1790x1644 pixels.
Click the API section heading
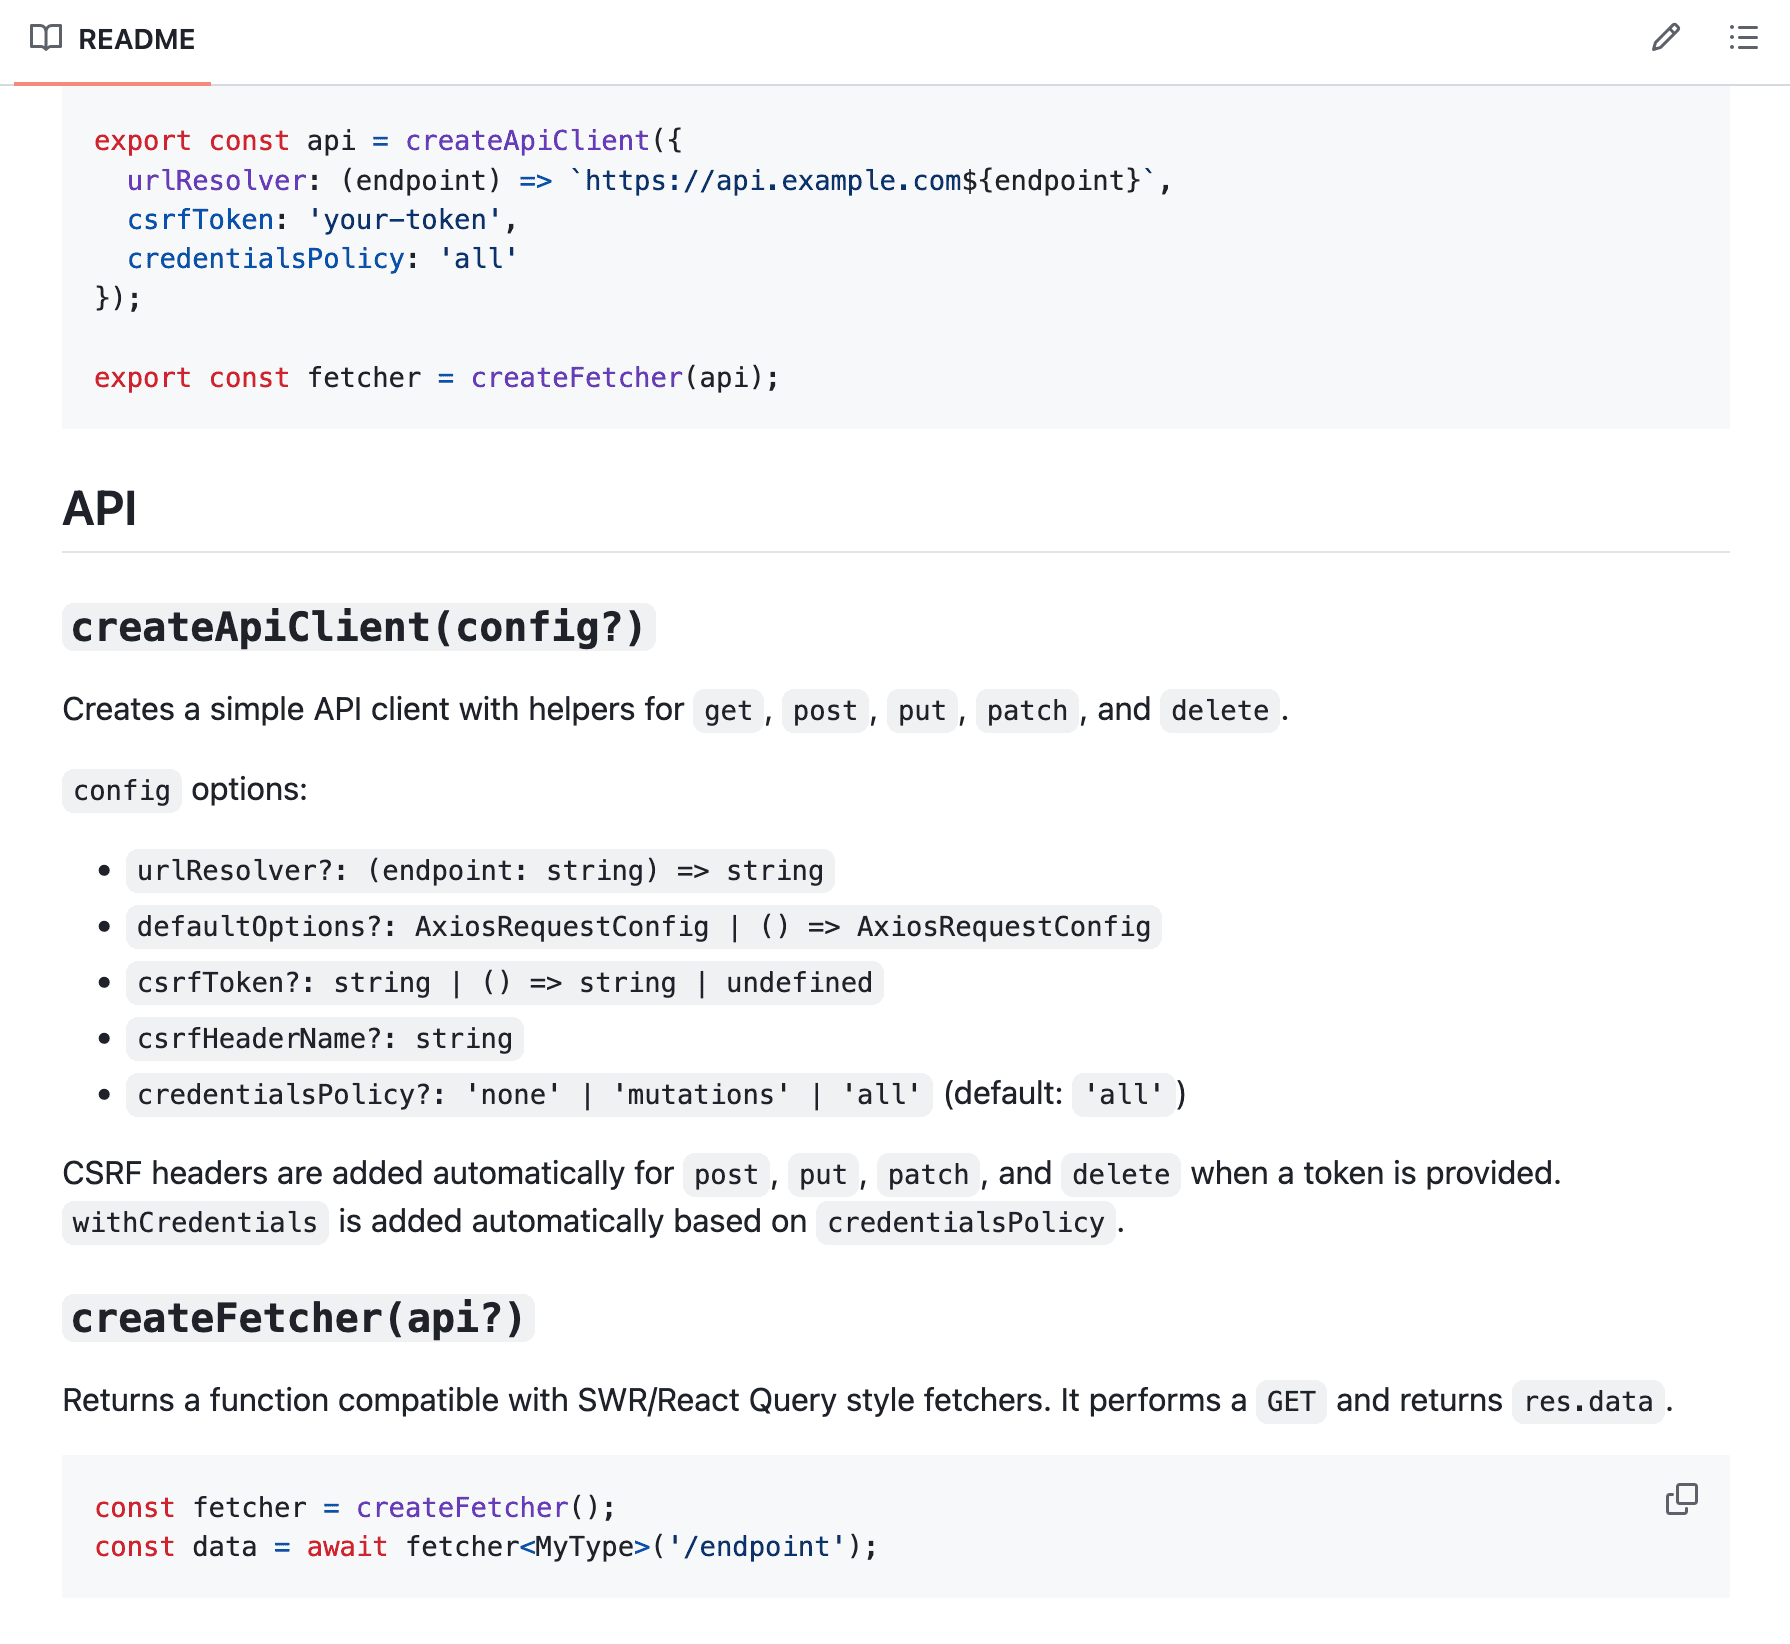[x=100, y=508]
